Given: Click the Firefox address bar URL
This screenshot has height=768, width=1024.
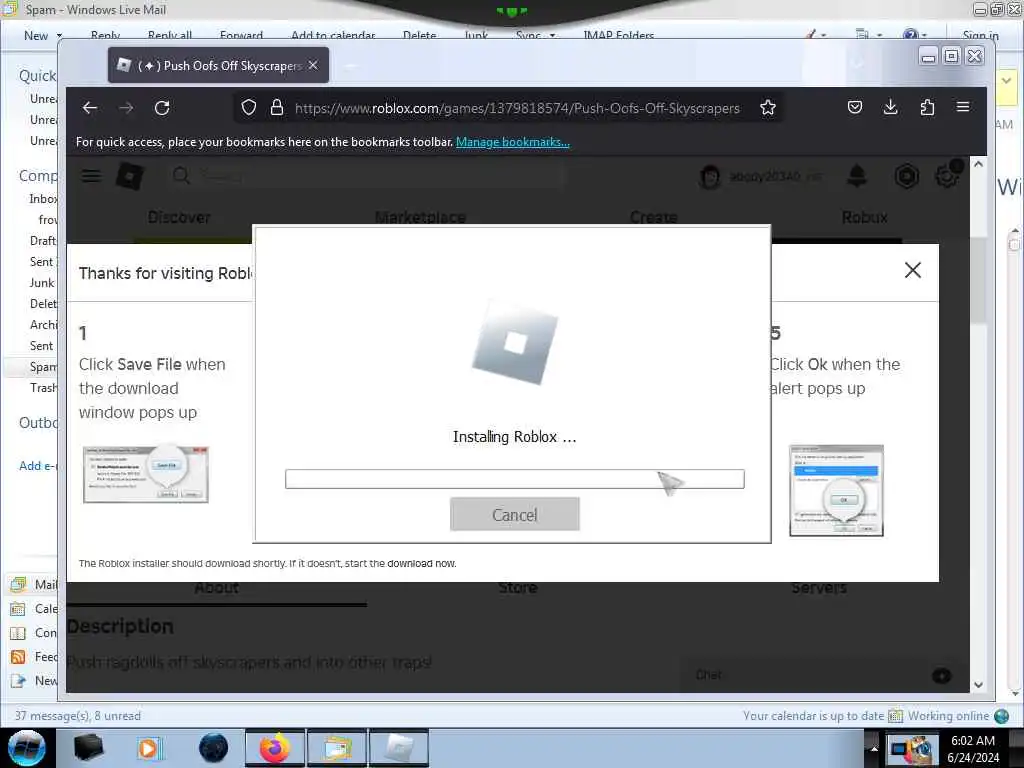Looking at the screenshot, I should [x=517, y=108].
